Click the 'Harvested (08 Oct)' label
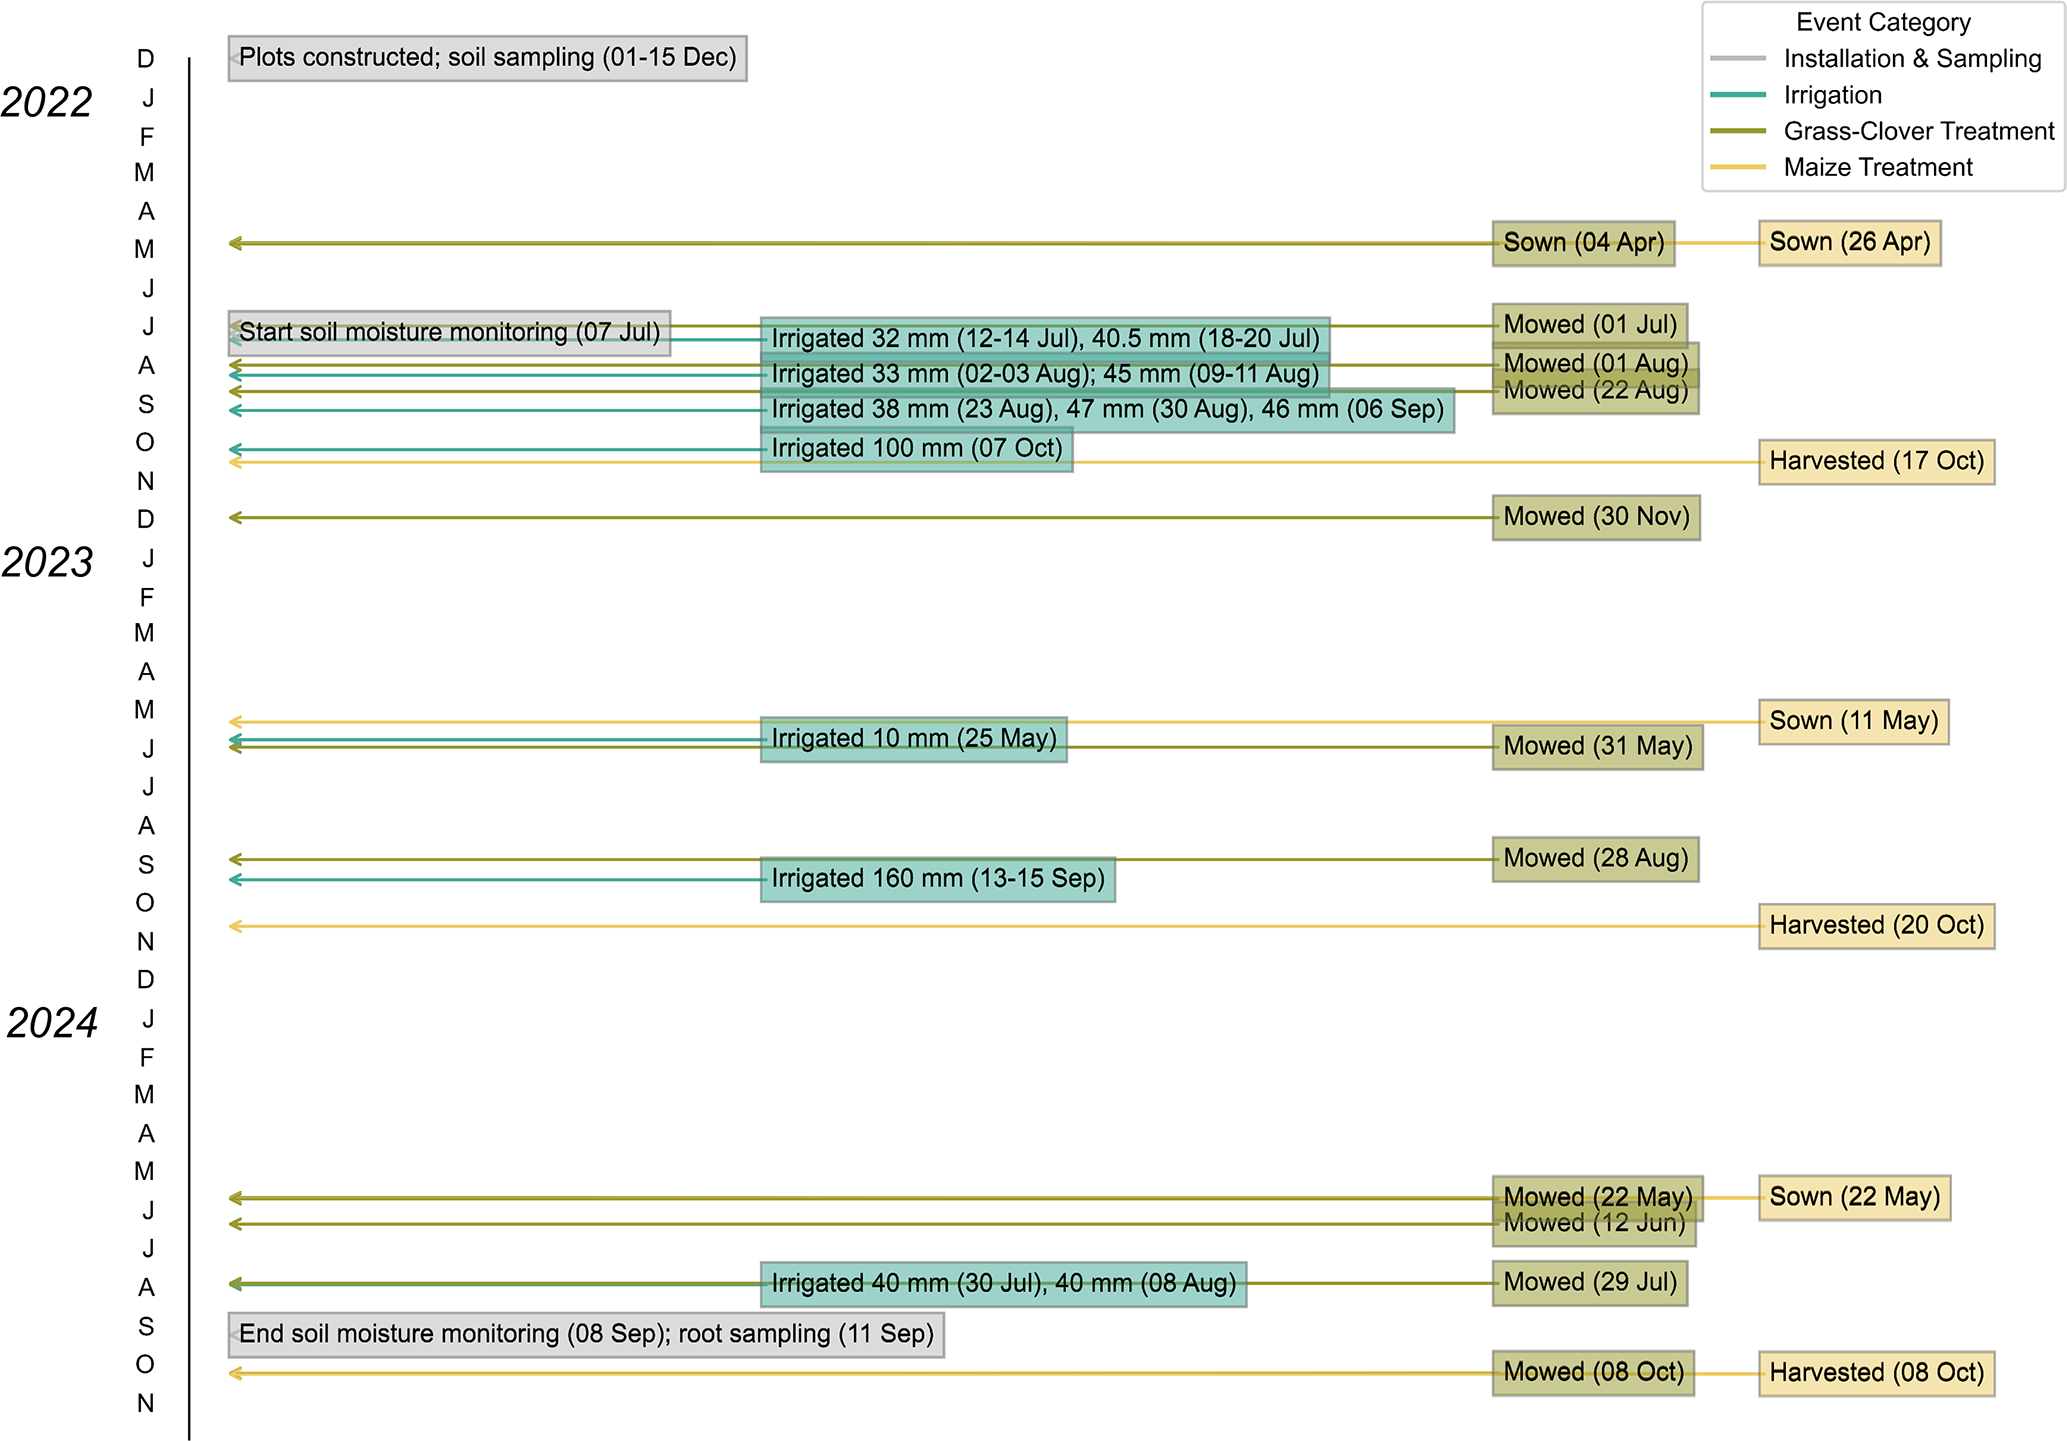2067x1441 pixels. coord(1875,1373)
